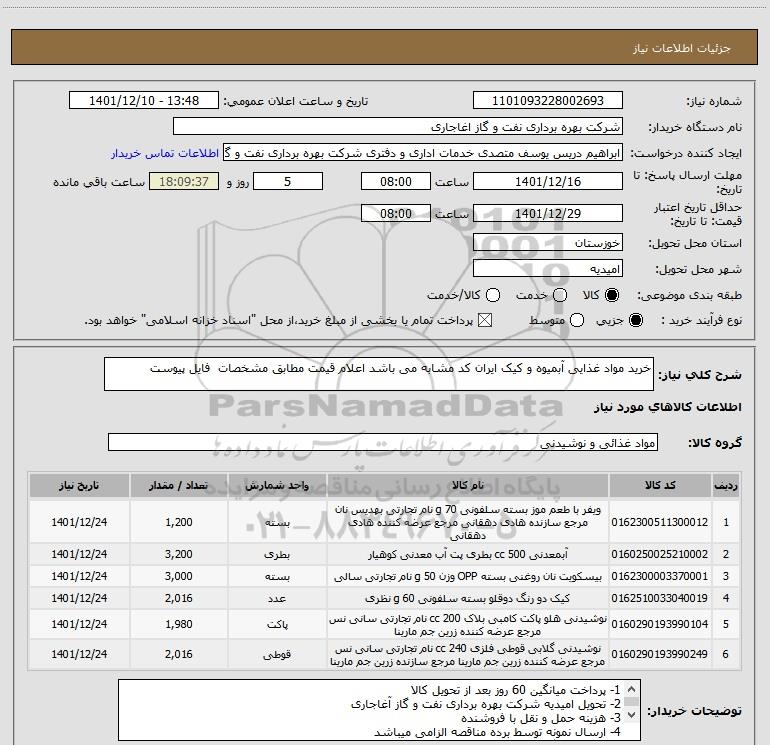
Task: Click the response deadline date 1401/12/16
Action: coord(548,182)
